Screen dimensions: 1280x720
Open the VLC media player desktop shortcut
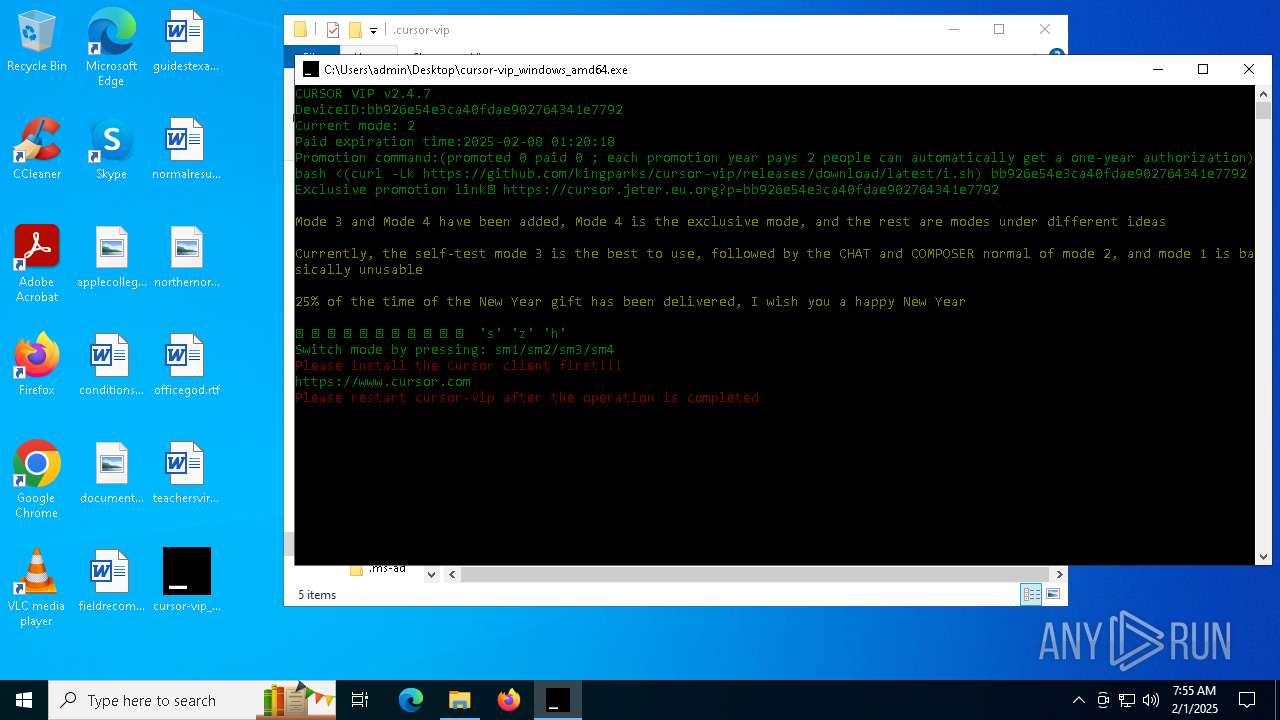(37, 588)
